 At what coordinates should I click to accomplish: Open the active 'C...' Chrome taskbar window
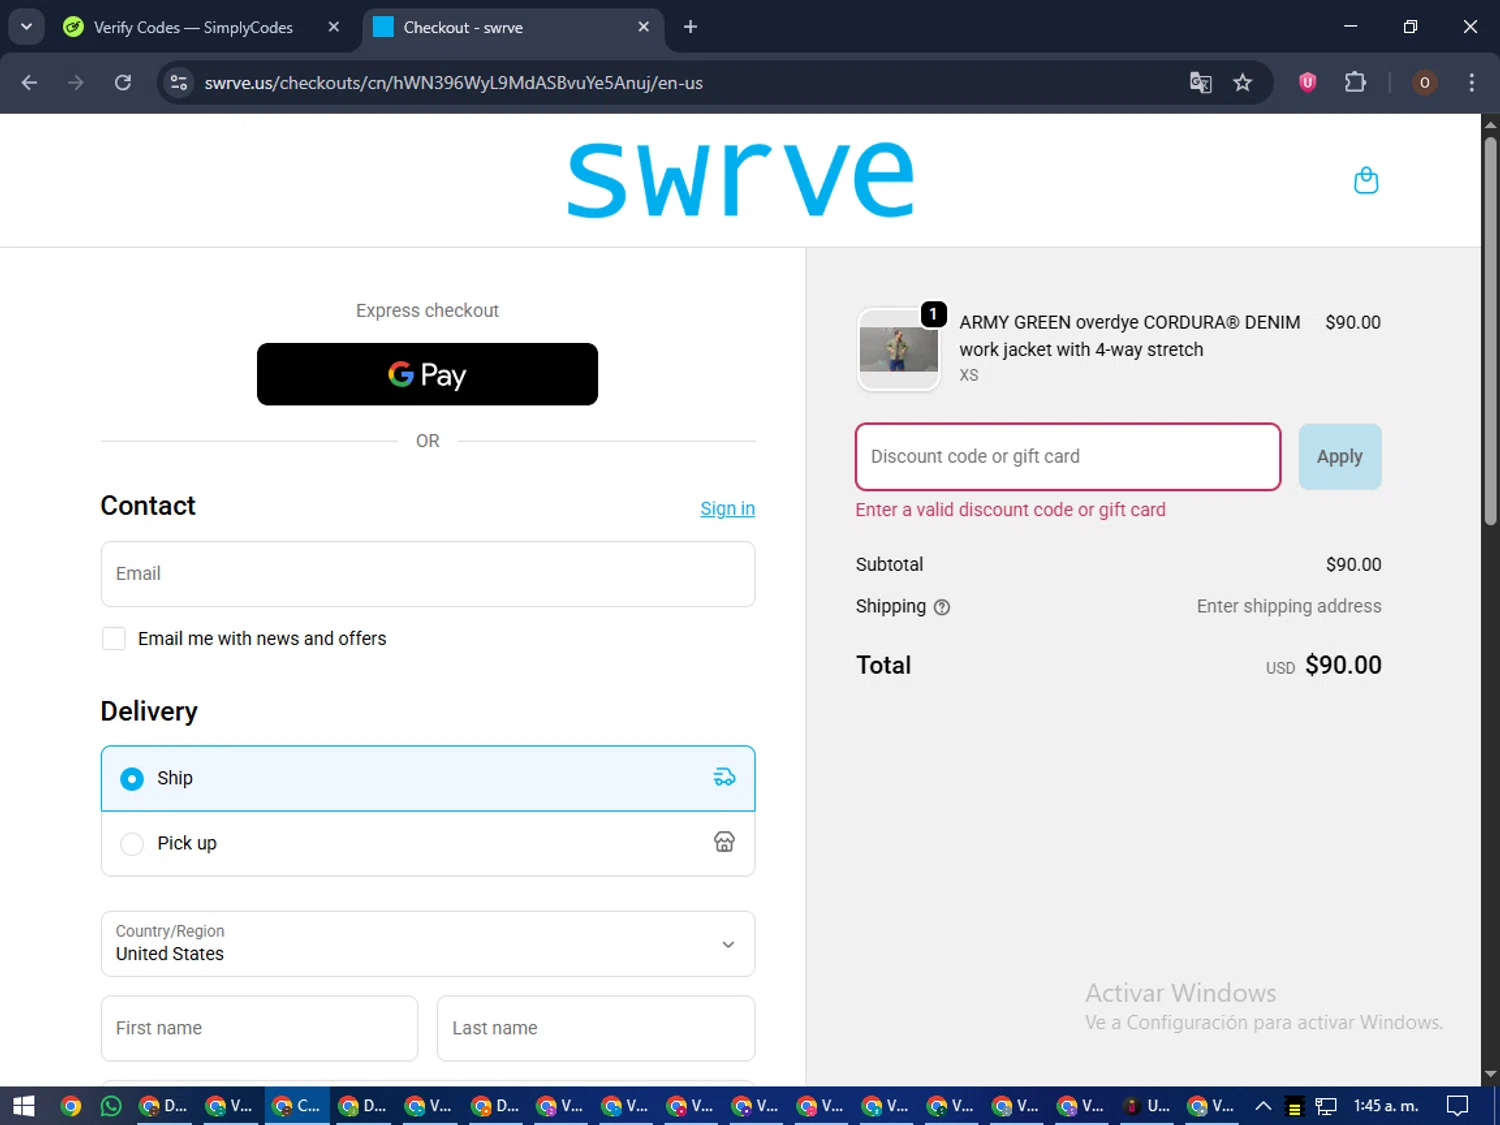(296, 1105)
